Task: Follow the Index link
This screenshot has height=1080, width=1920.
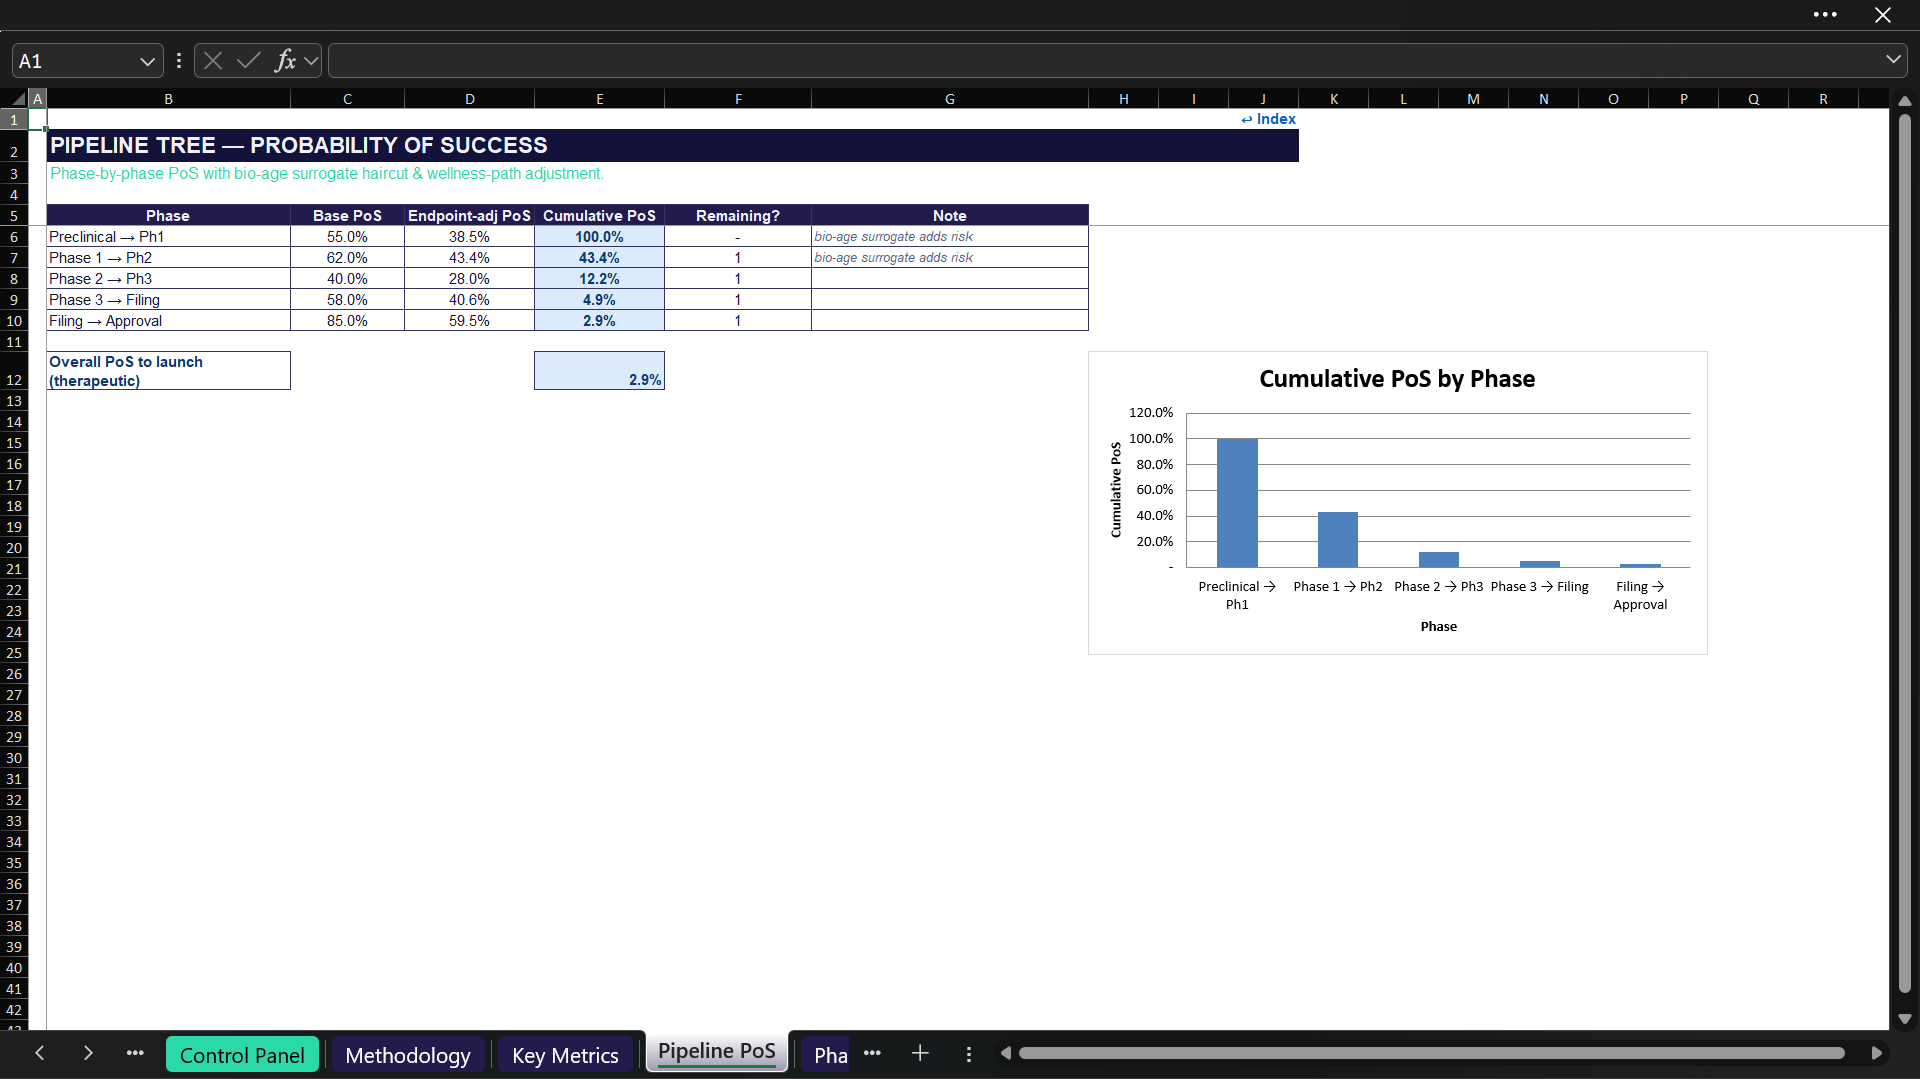Action: [x=1268, y=119]
